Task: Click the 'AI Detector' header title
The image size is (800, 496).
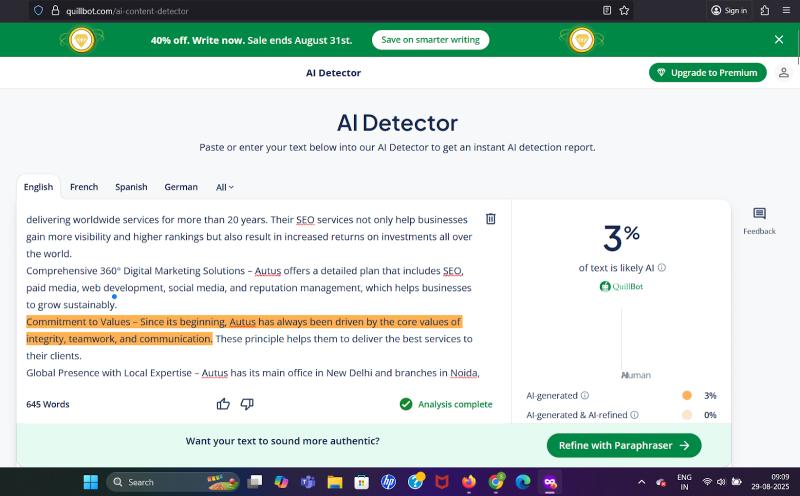Action: coord(333,72)
